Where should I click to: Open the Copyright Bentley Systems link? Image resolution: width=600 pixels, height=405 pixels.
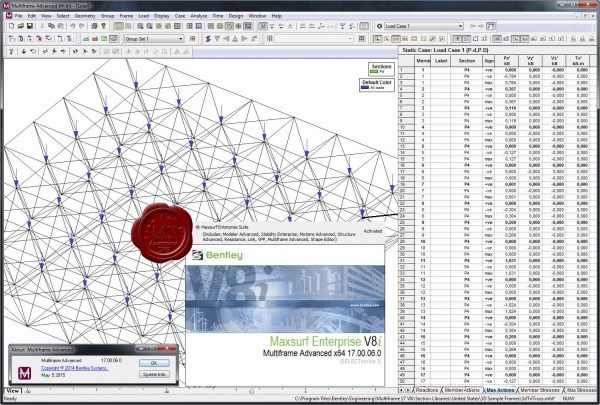click(75, 368)
